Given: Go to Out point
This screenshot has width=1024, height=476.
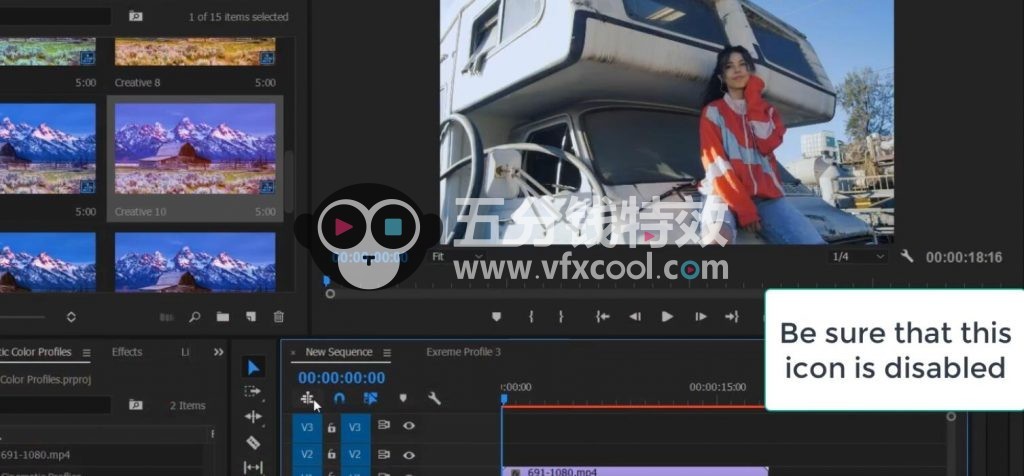Looking at the screenshot, I should coord(731,317).
